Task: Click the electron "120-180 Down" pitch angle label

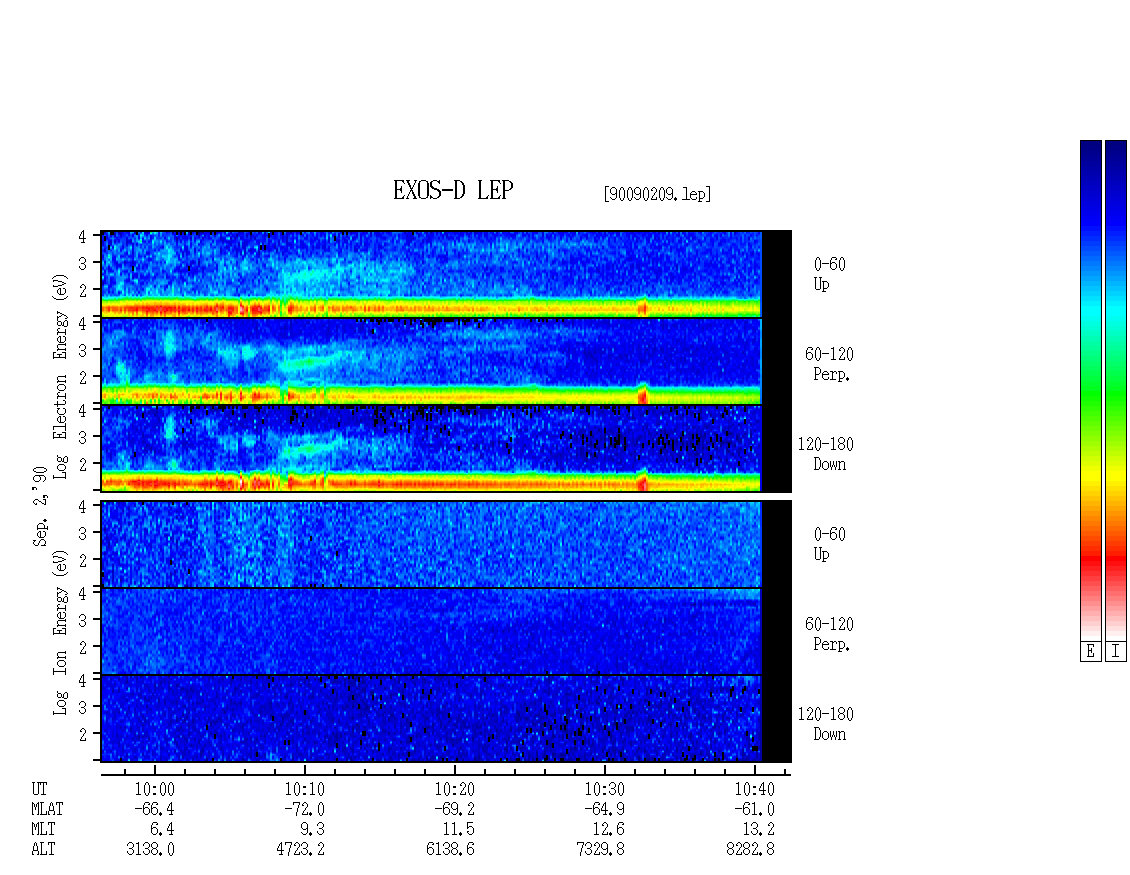Action: [x=825, y=454]
